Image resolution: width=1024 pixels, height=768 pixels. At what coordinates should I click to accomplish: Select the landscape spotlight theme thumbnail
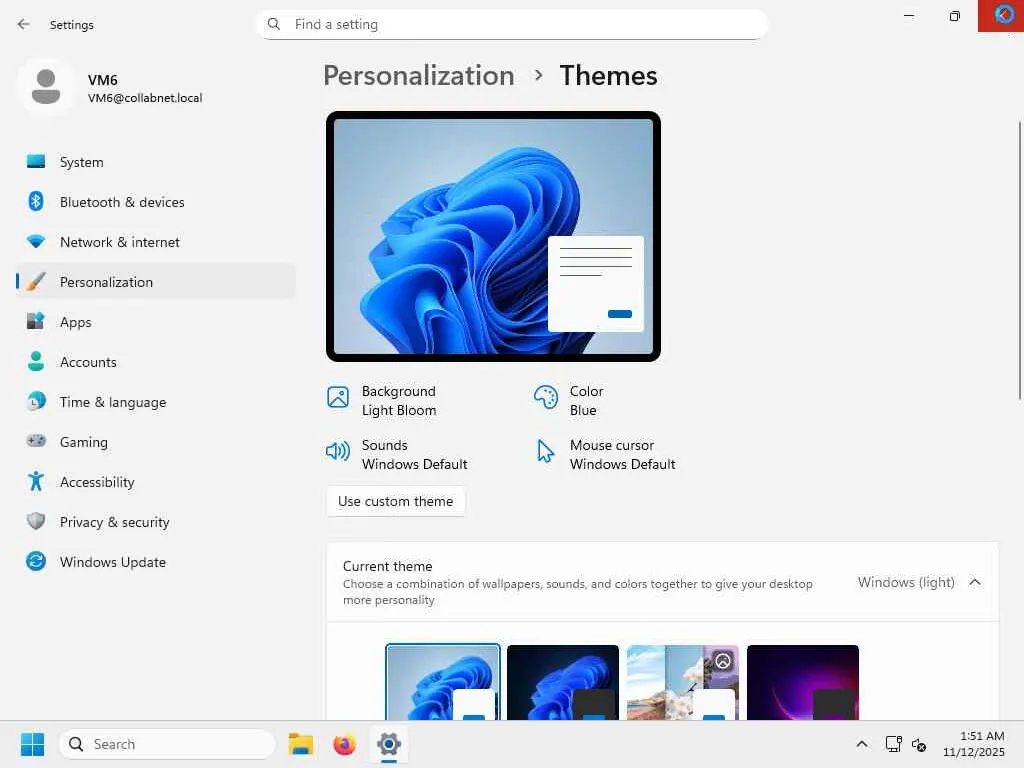pos(682,682)
